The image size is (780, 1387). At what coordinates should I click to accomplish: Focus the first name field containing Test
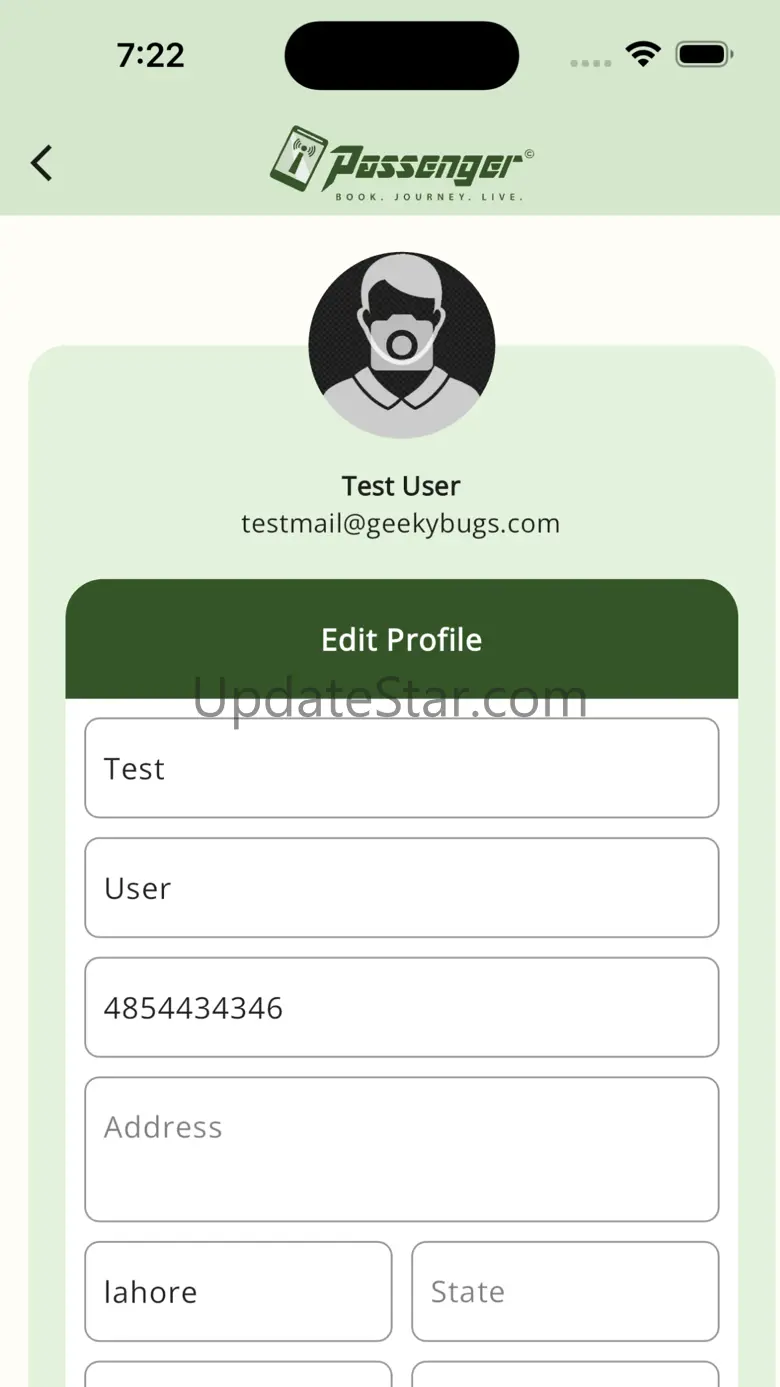pyautogui.click(x=401, y=768)
